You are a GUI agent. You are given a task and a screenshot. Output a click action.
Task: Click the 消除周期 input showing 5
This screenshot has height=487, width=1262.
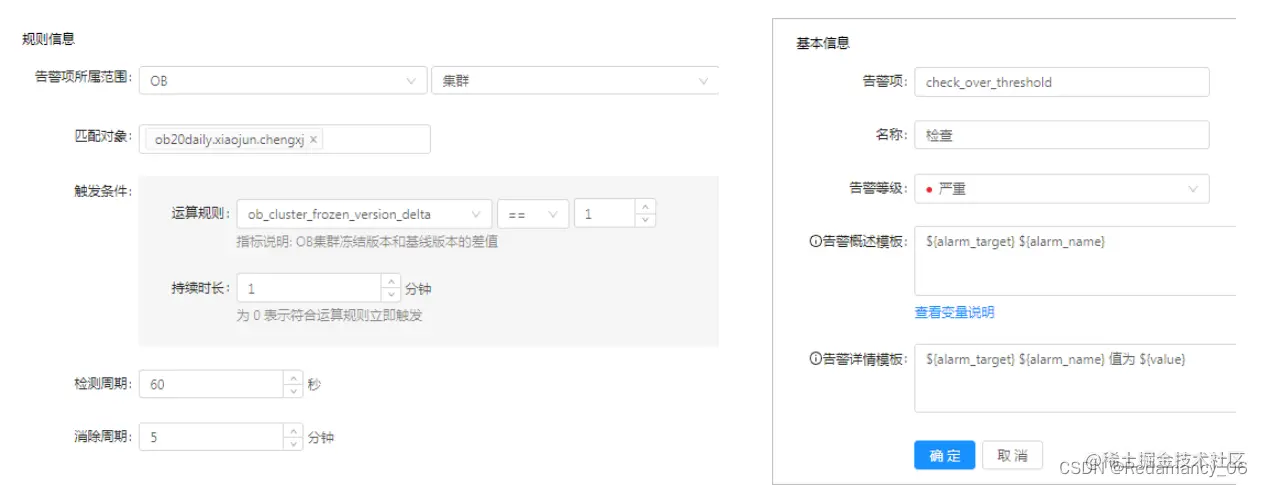[211, 437]
